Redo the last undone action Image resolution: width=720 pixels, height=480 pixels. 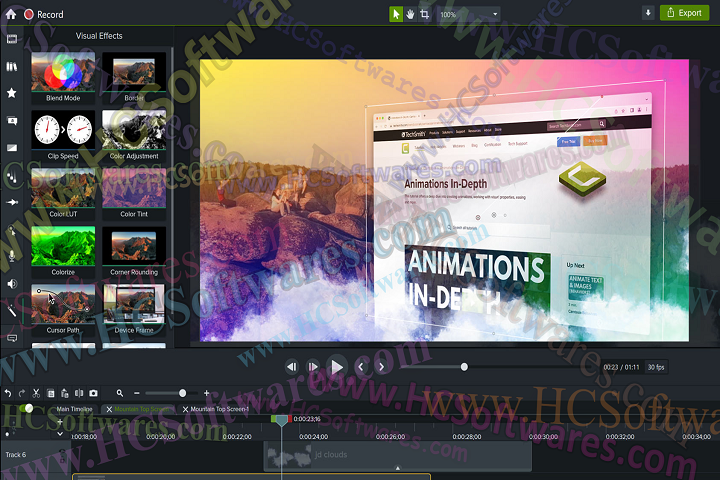pyautogui.click(x=22, y=393)
